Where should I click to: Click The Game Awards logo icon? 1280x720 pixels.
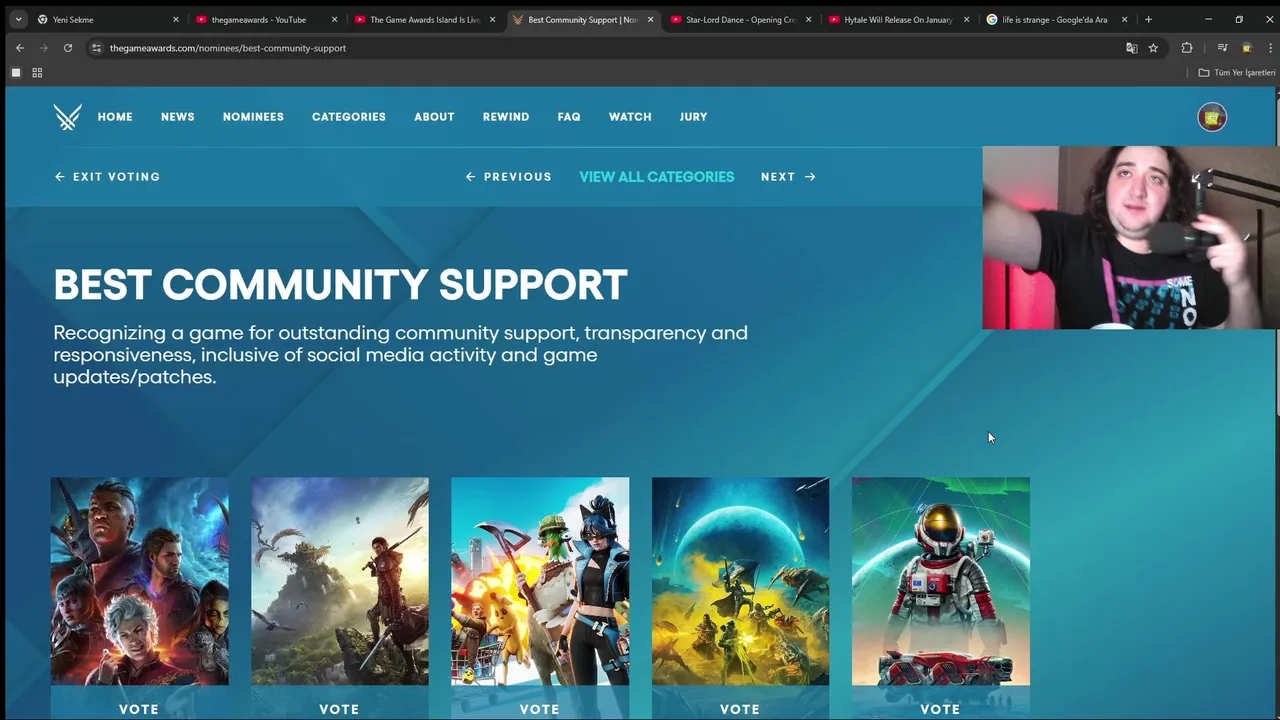67,117
